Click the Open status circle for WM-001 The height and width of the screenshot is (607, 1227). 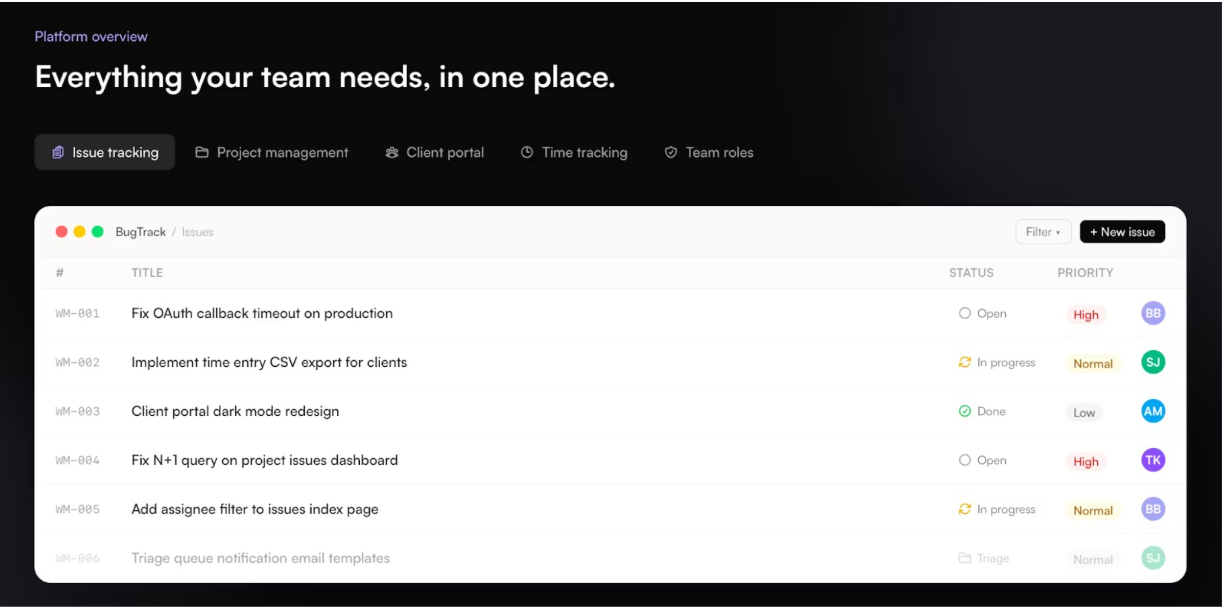click(x=965, y=313)
